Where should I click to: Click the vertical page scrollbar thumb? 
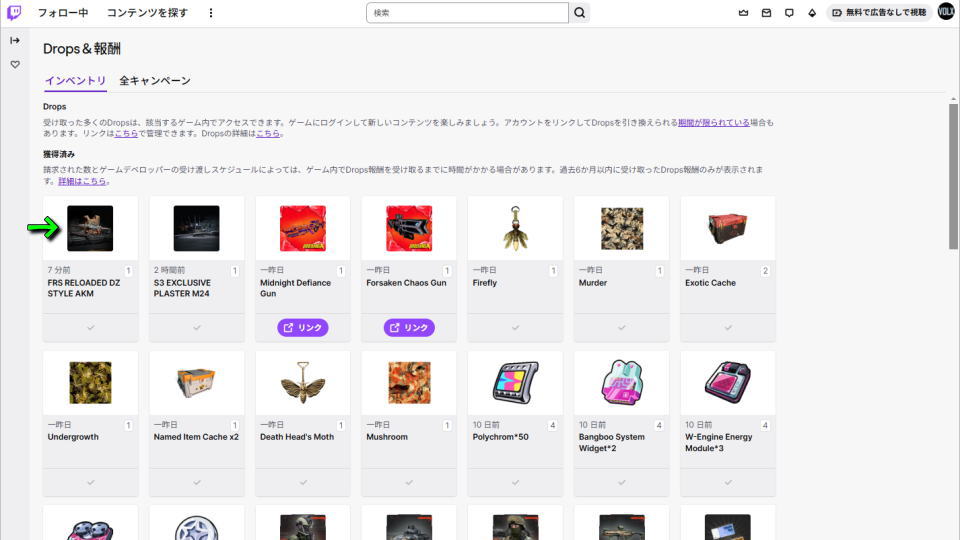[953, 176]
